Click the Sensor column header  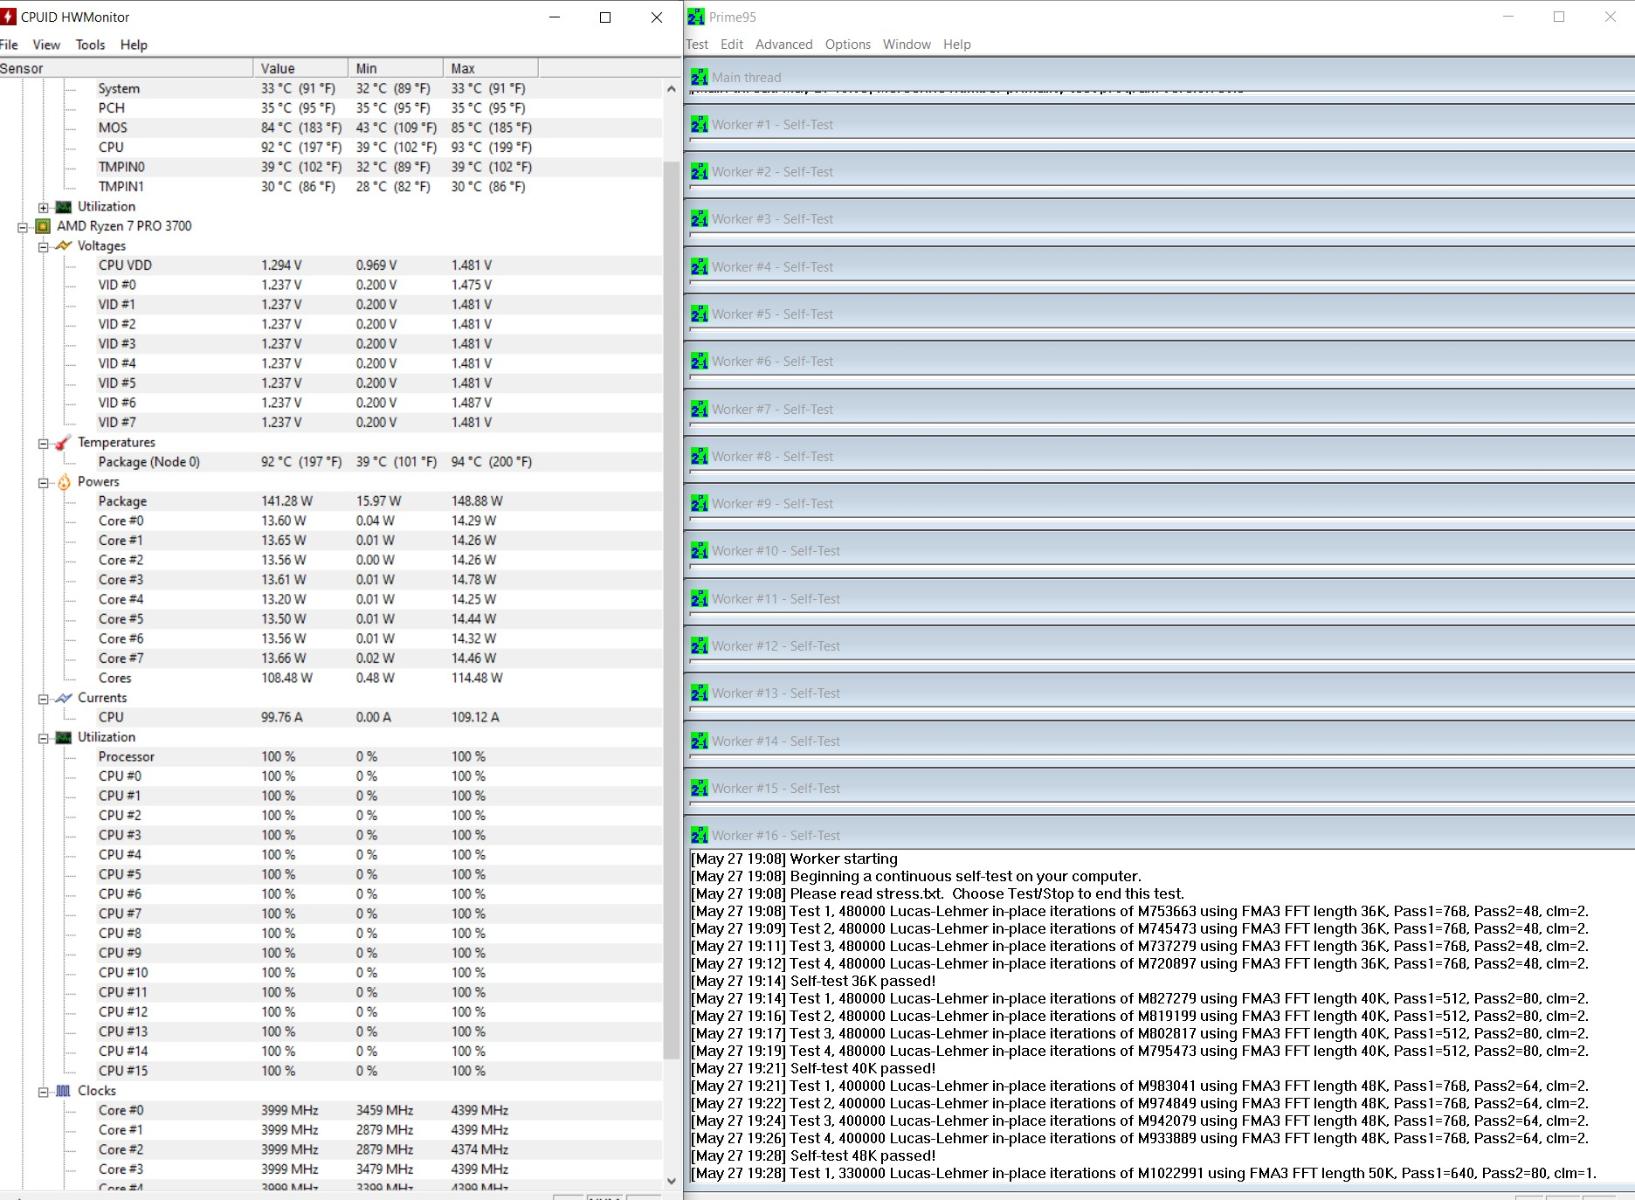click(126, 68)
